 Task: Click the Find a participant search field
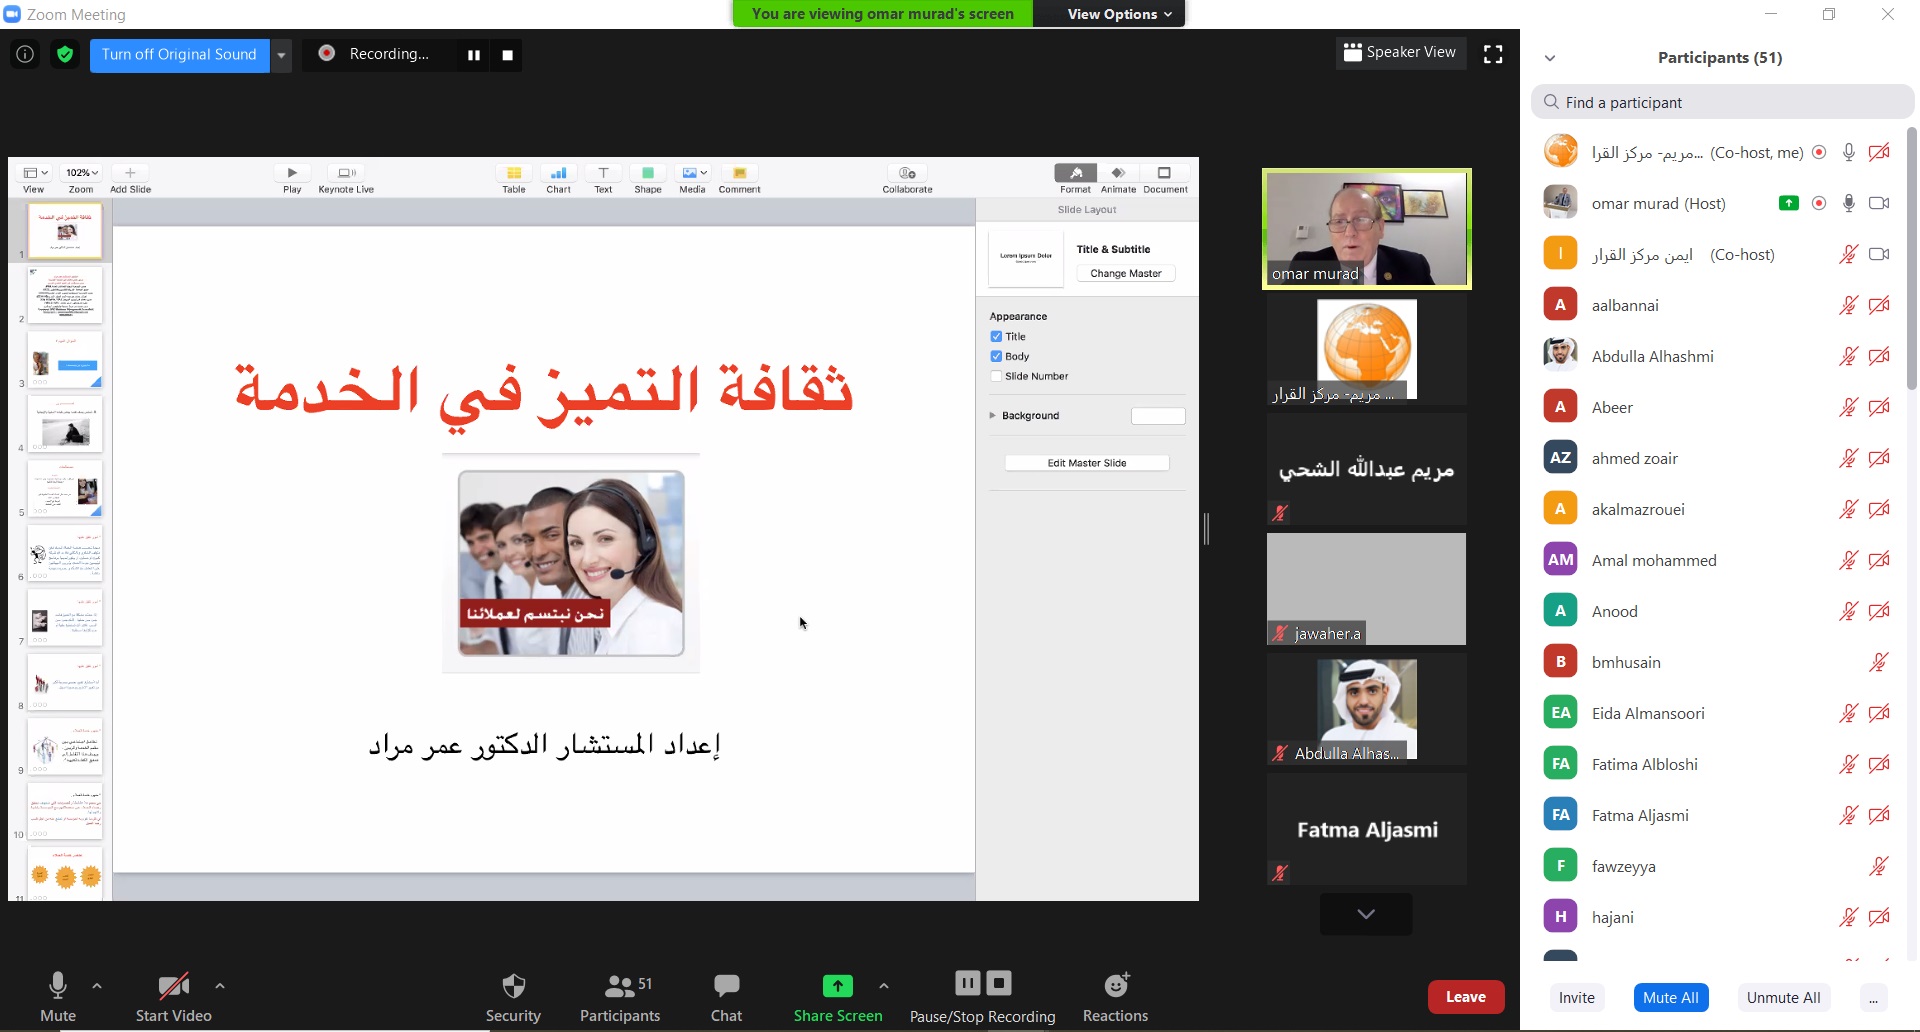1722,102
